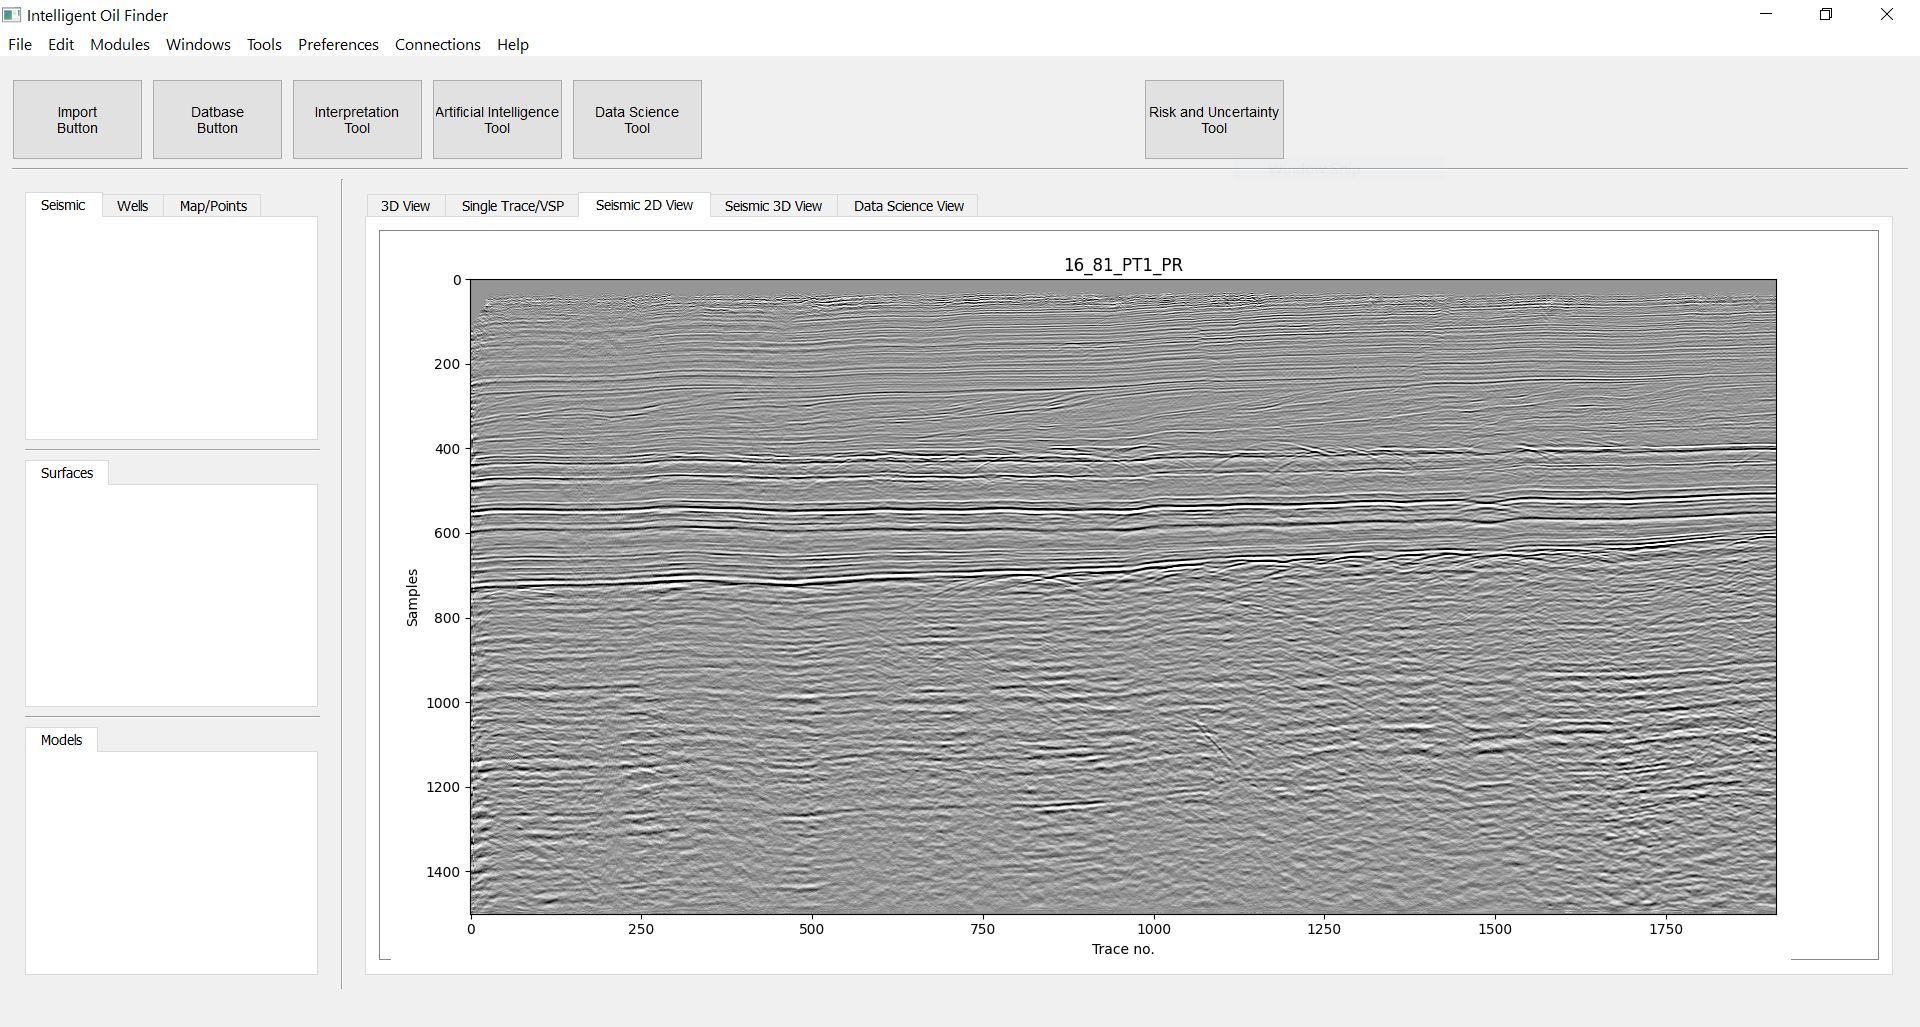The width and height of the screenshot is (1920, 1027).
Task: Switch to the Seismic 3D View tab
Action: point(773,206)
